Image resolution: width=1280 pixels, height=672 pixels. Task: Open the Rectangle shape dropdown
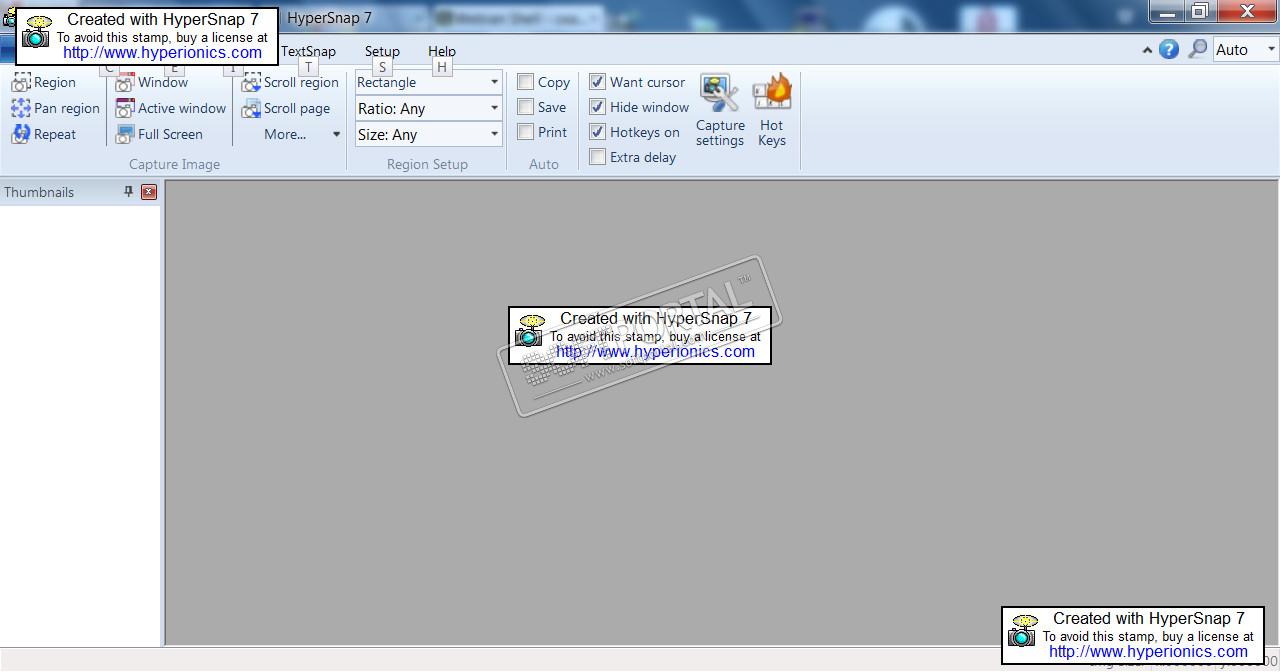(x=428, y=82)
